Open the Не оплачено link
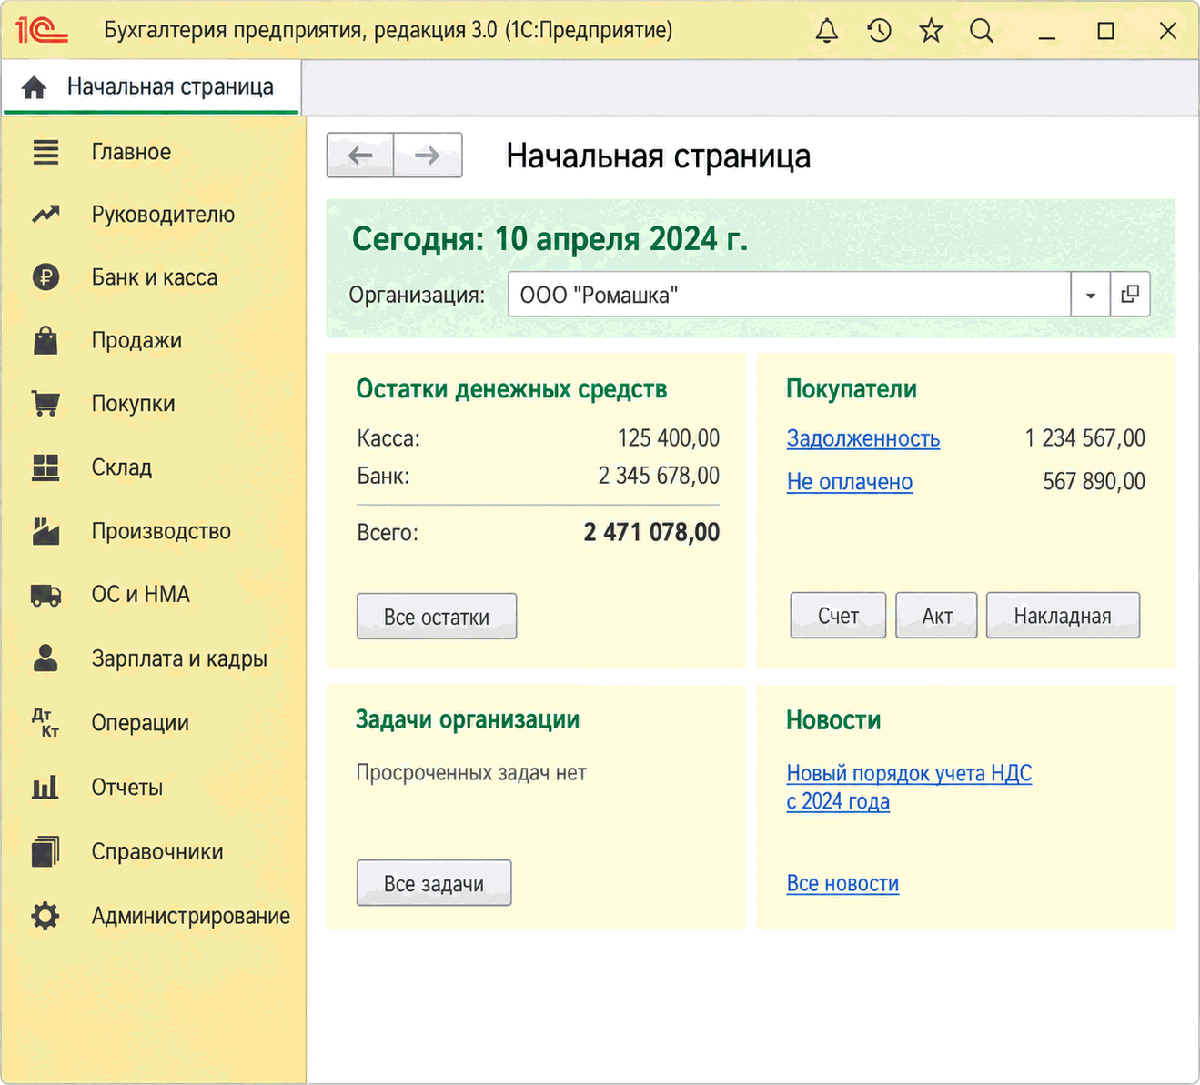The width and height of the screenshot is (1200, 1085). 850,481
